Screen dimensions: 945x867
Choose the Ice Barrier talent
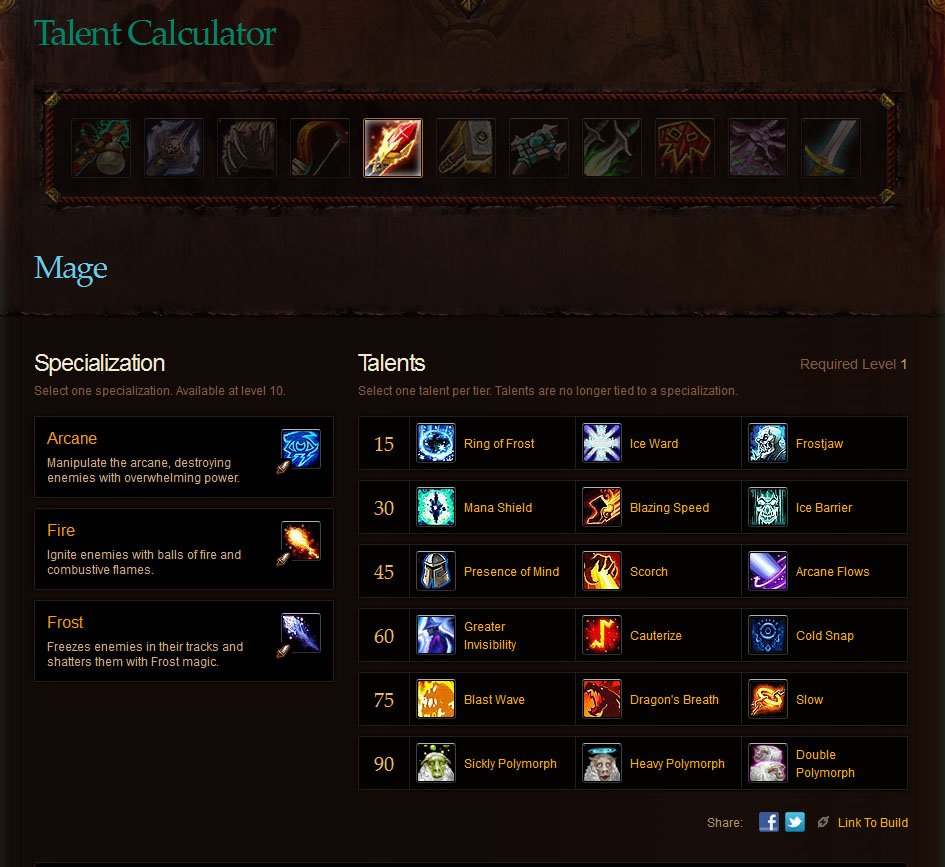pyautogui.click(x=824, y=507)
